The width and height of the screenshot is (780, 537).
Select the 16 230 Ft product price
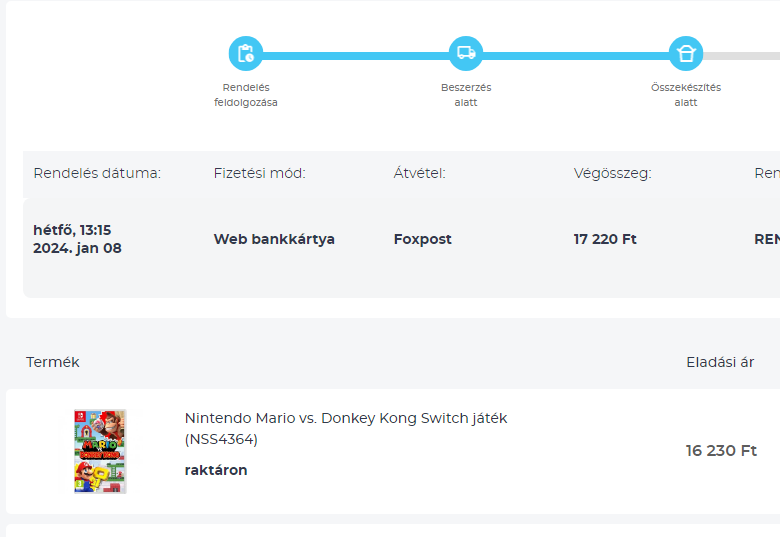[x=721, y=451]
